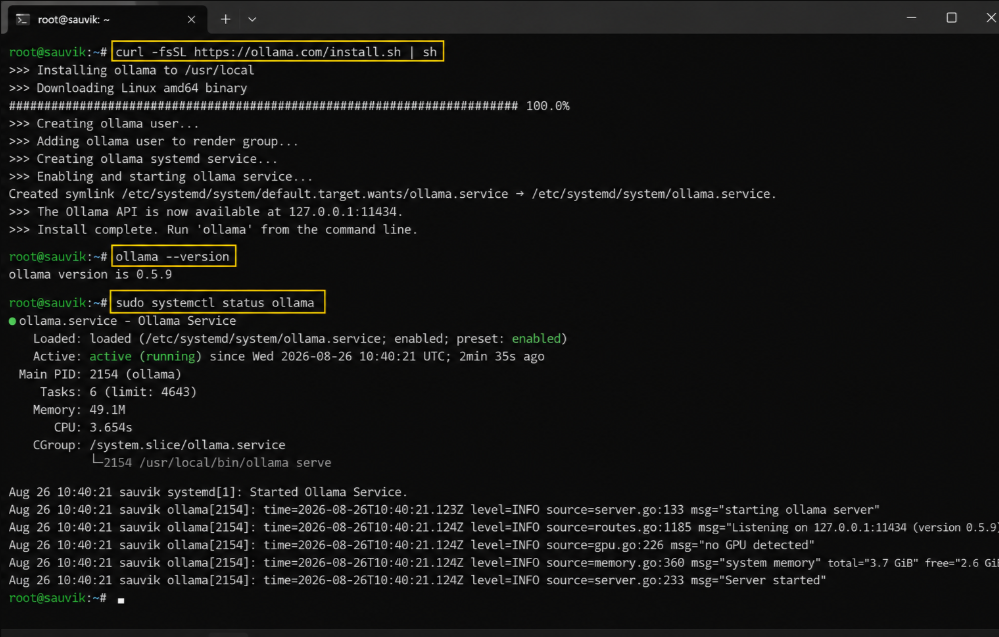The height and width of the screenshot is (637, 999).
Task: Select the root@sauvik: ~ tab
Action: (107, 19)
